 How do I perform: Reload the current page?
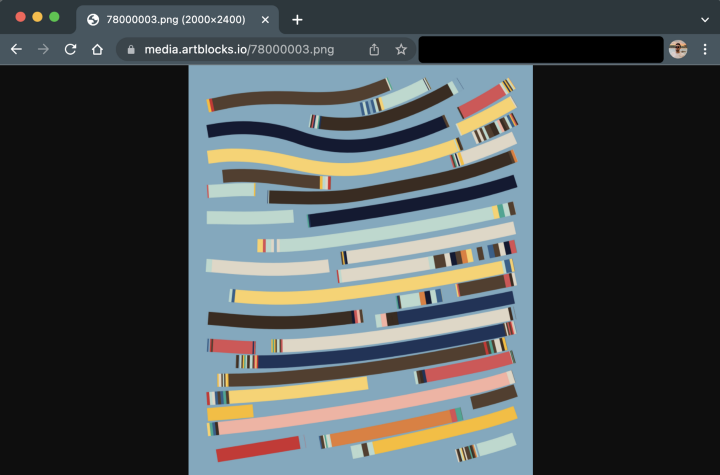tap(70, 49)
